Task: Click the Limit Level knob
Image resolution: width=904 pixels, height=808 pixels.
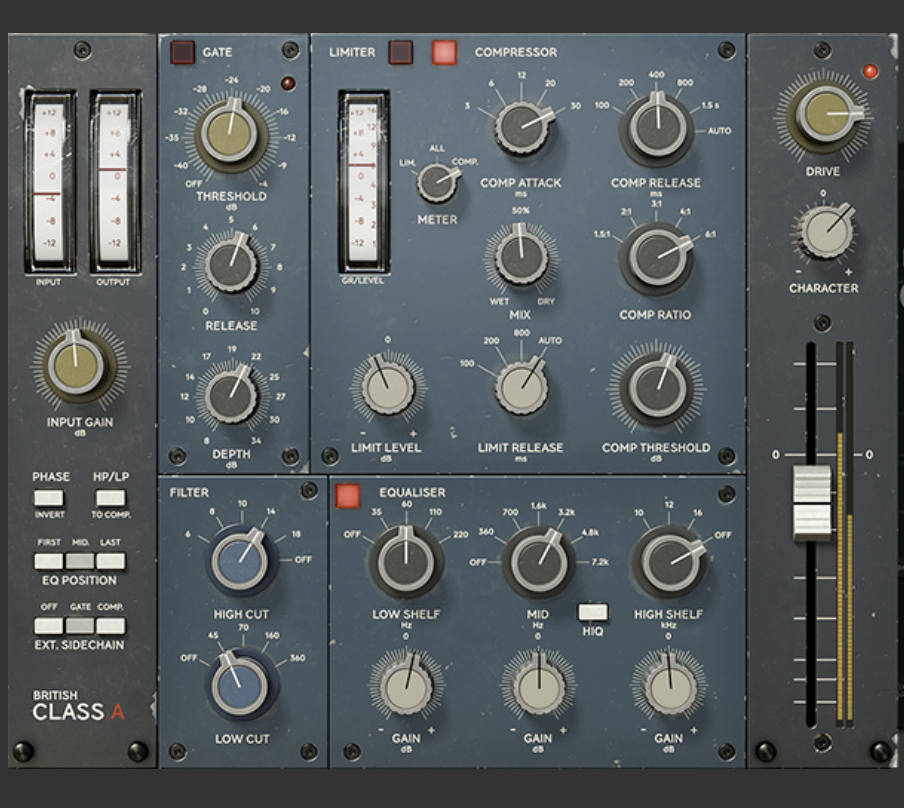Action: (386, 388)
